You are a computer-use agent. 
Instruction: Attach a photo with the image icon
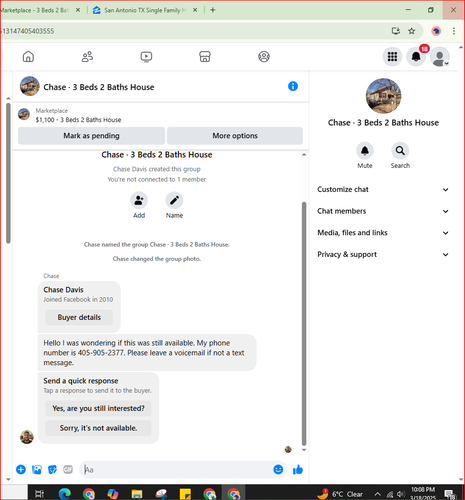click(x=37, y=470)
